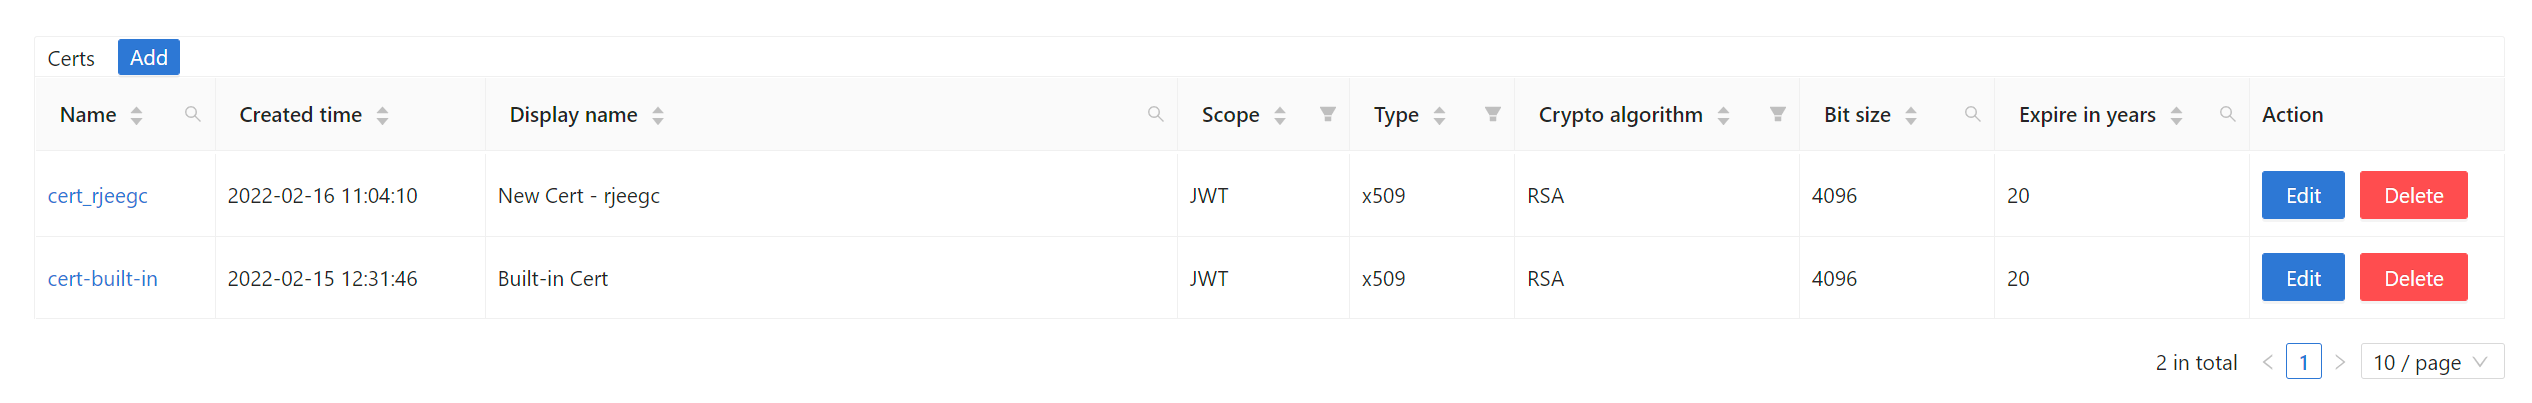Go to the next page arrow

point(2340,362)
